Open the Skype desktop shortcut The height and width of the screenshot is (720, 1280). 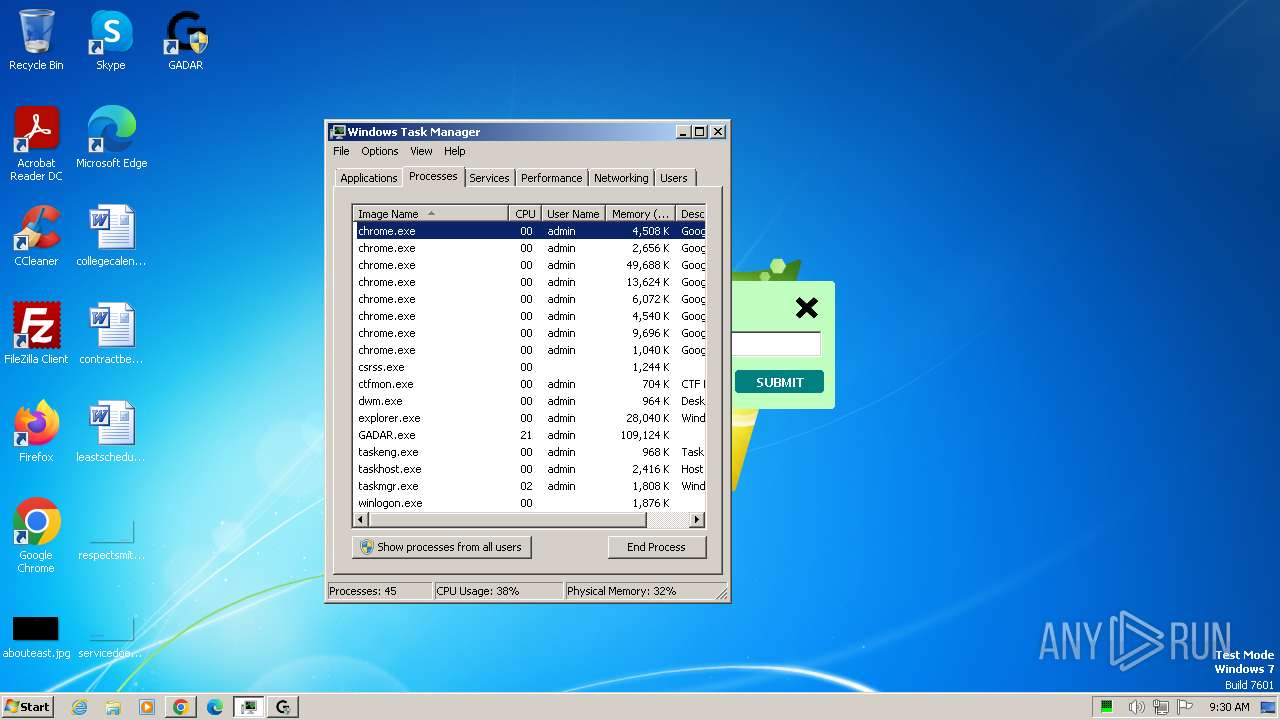click(110, 40)
